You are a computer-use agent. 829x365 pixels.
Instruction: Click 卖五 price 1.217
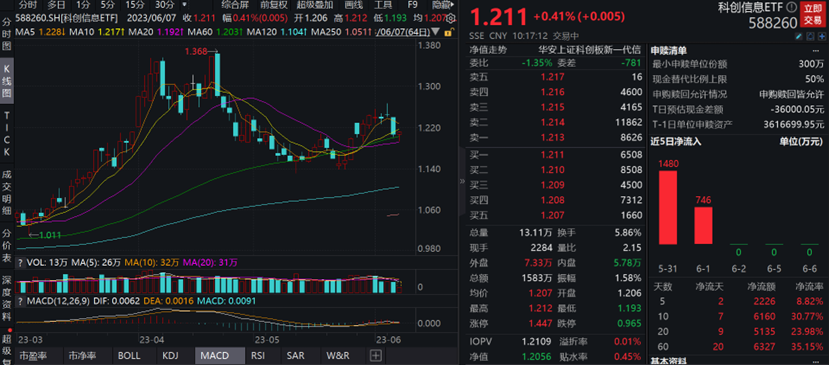coord(552,77)
